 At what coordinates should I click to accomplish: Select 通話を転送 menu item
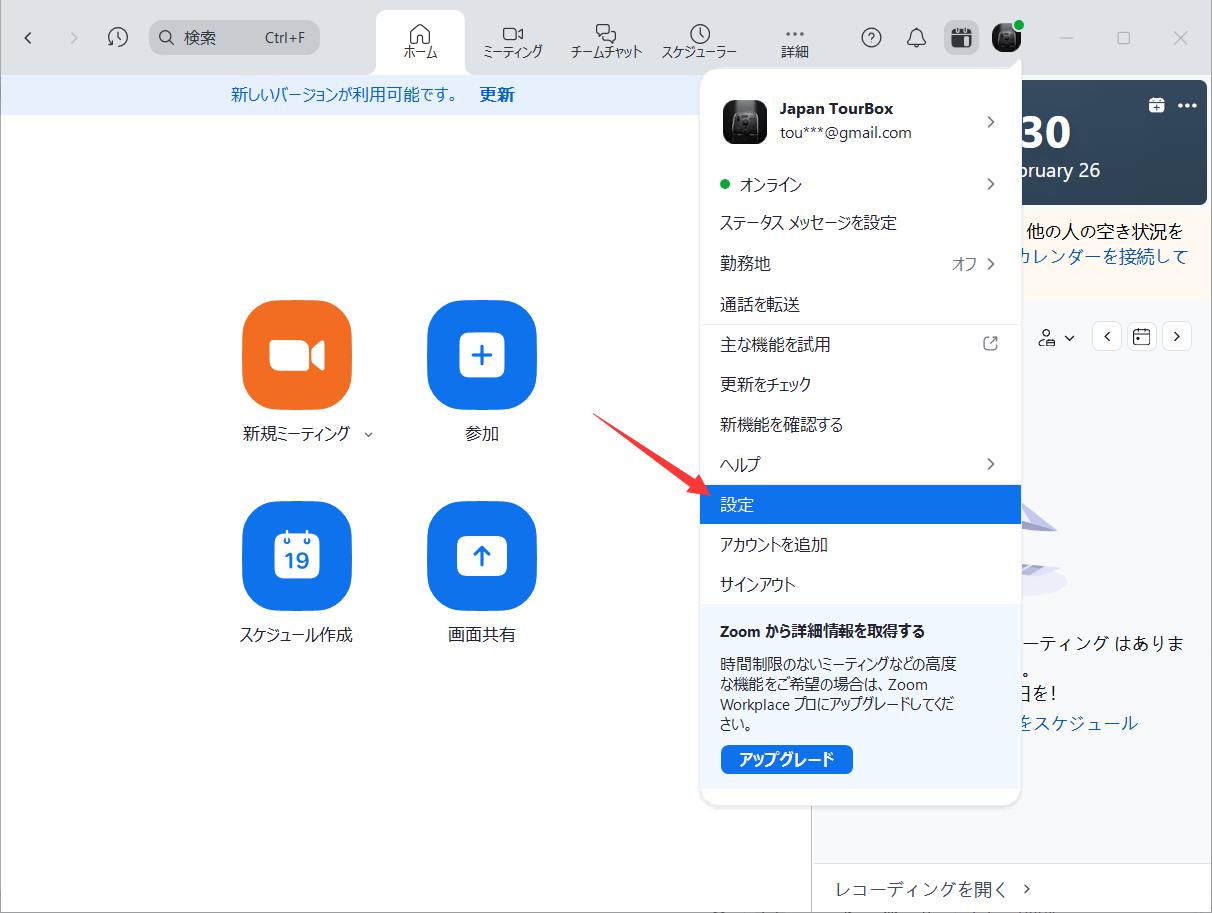[860, 304]
